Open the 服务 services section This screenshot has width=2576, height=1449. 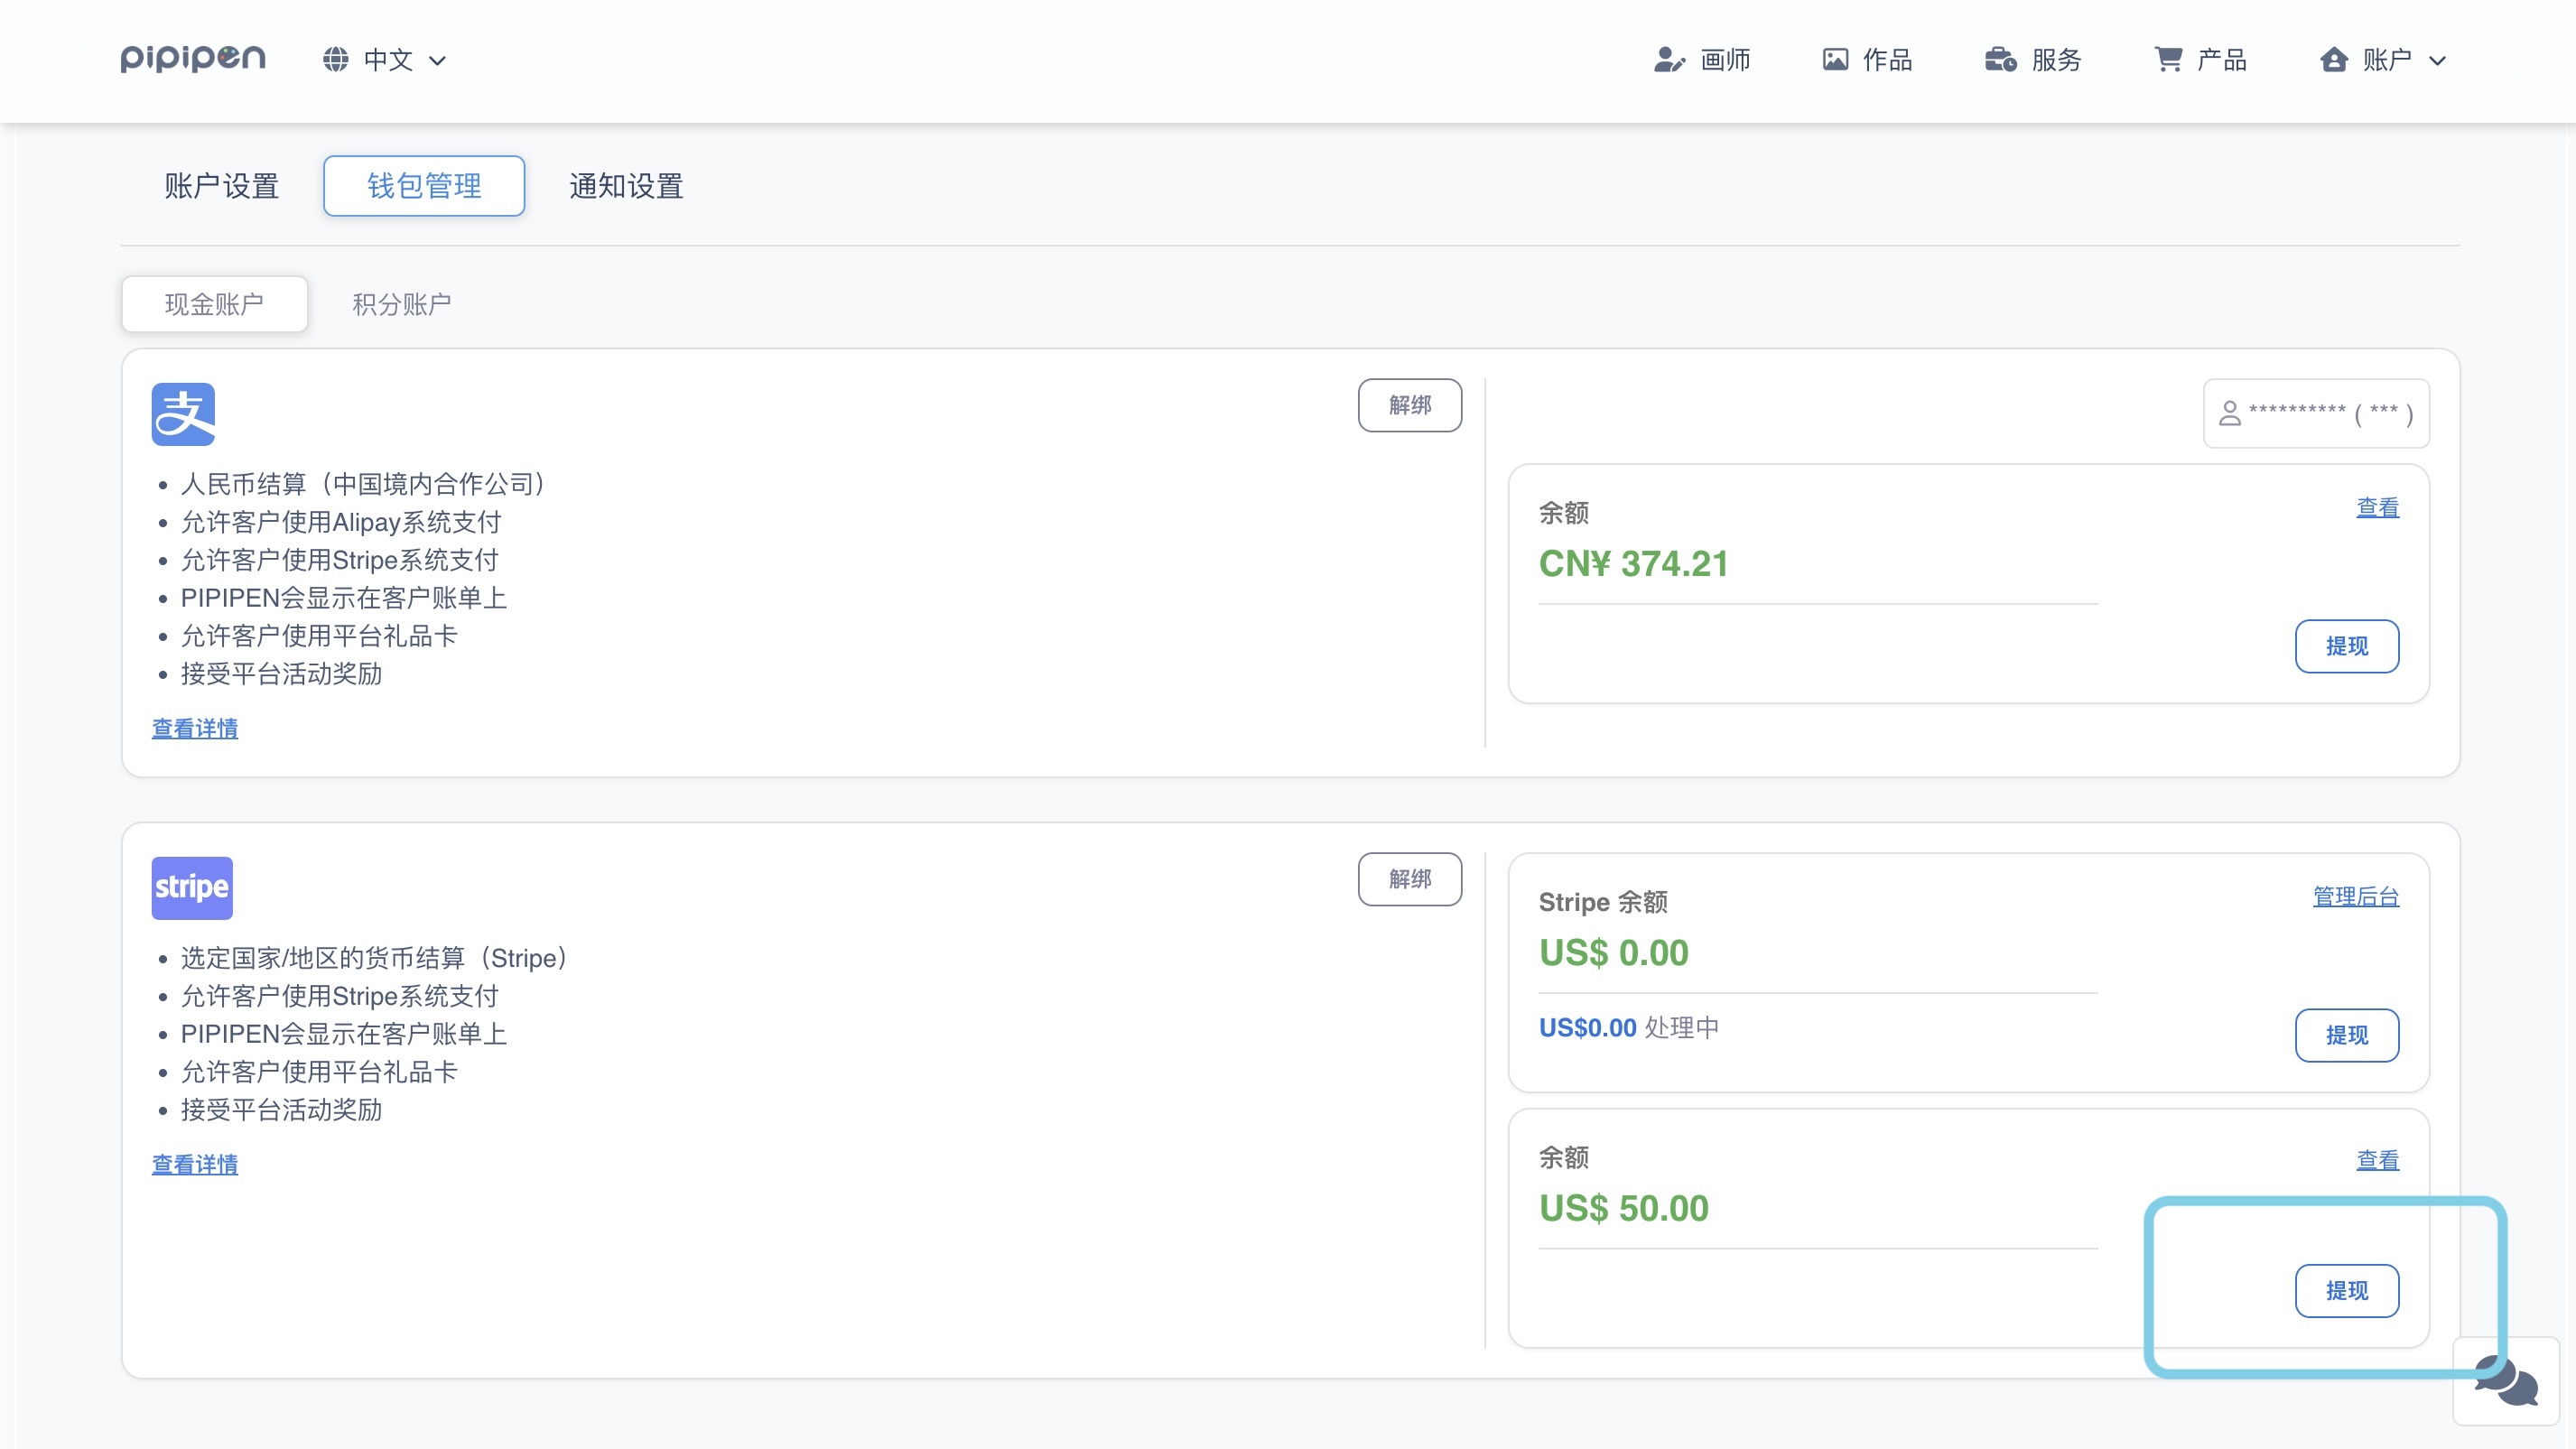click(2033, 60)
